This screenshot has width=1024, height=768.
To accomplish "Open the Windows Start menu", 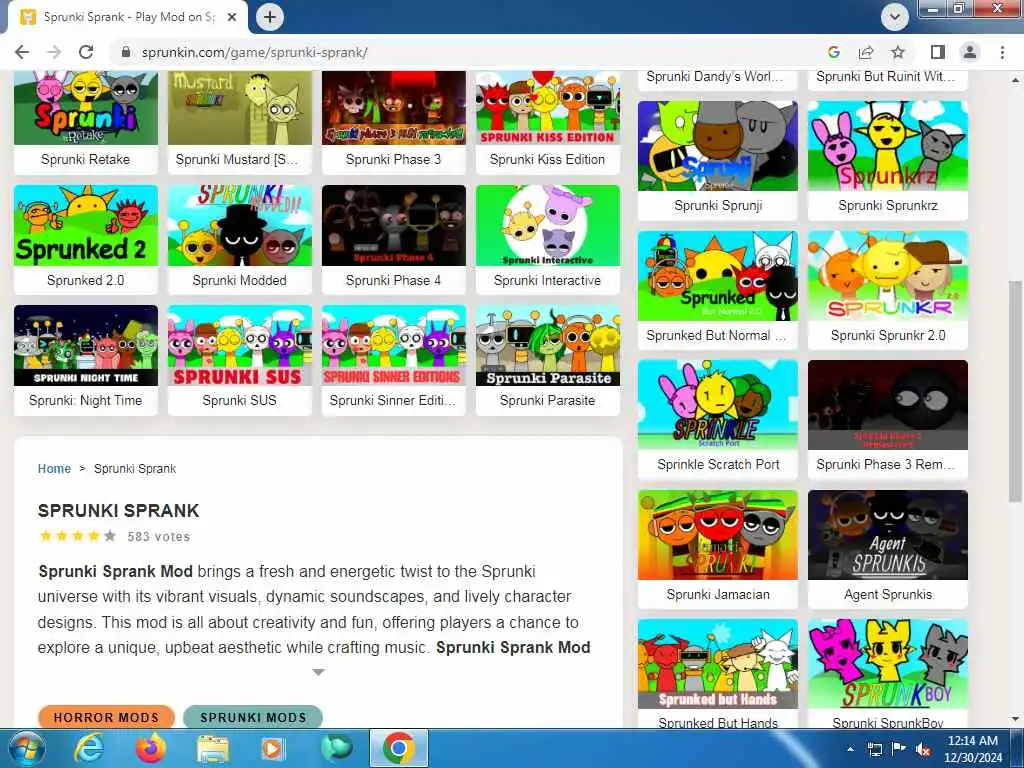I will coord(25,748).
